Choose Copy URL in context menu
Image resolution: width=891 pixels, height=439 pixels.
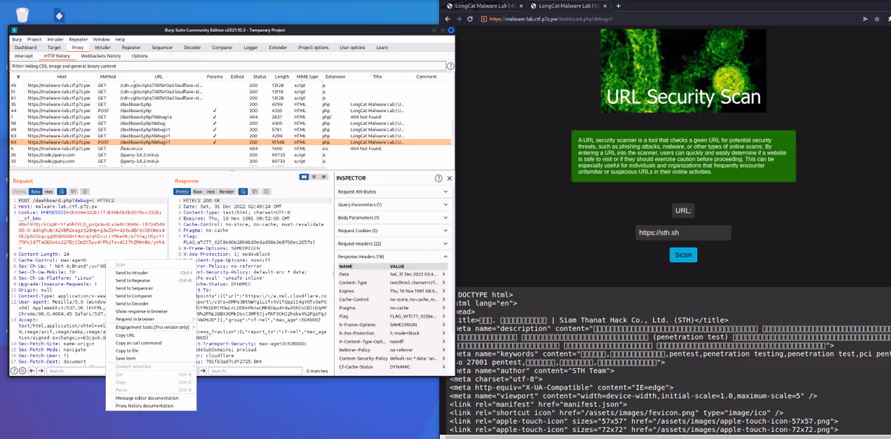151,335
